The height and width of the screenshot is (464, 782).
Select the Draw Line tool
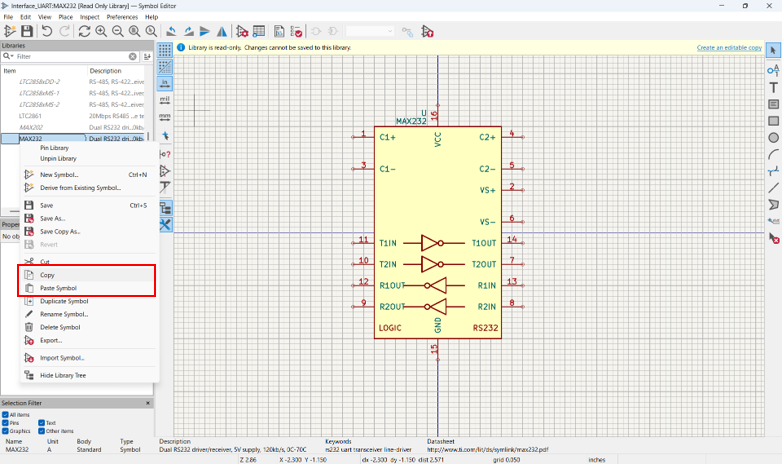tap(774, 188)
